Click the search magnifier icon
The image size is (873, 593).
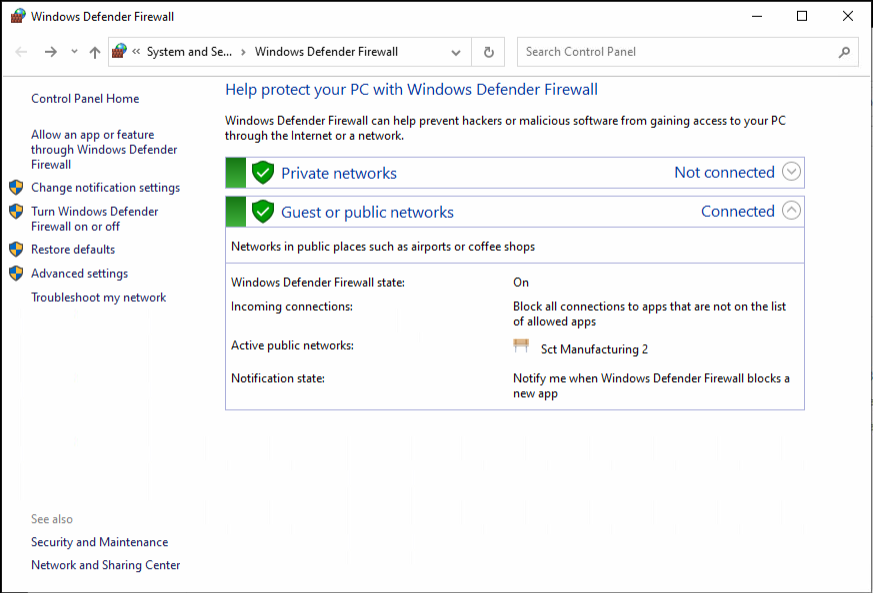point(844,52)
